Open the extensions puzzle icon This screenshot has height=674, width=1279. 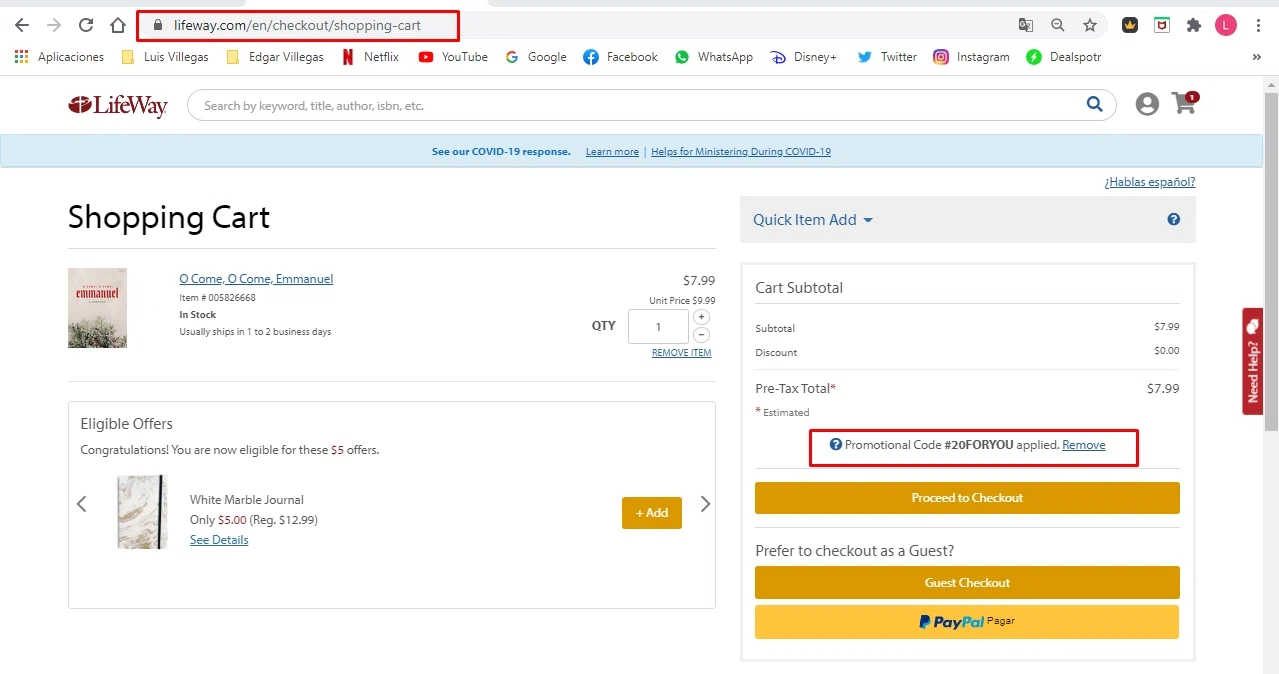click(1193, 25)
